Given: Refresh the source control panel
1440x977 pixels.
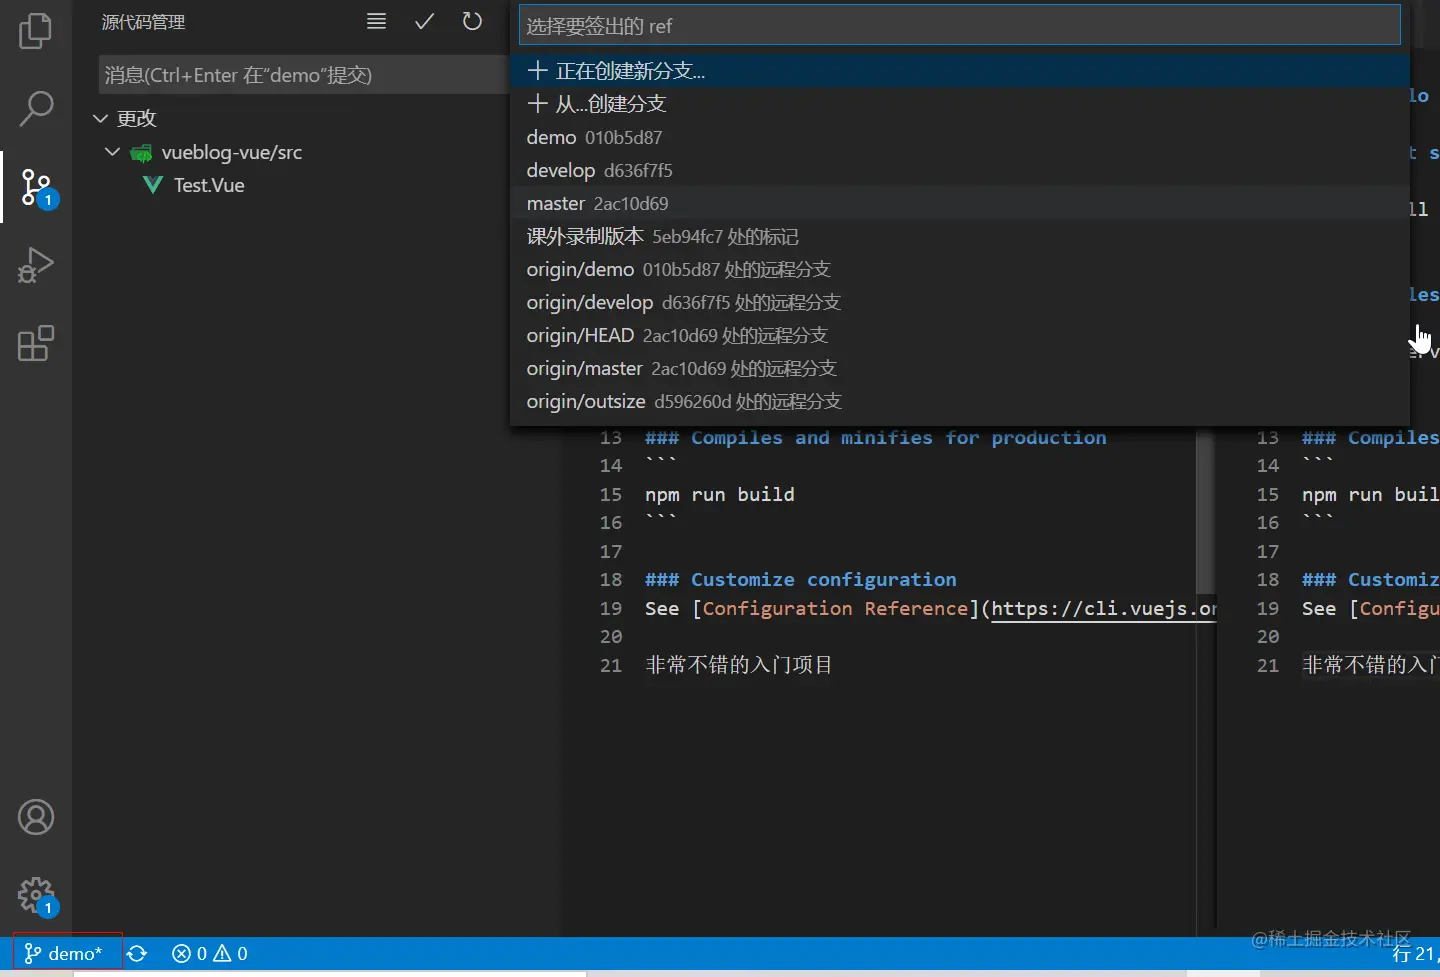Looking at the screenshot, I should (x=472, y=21).
